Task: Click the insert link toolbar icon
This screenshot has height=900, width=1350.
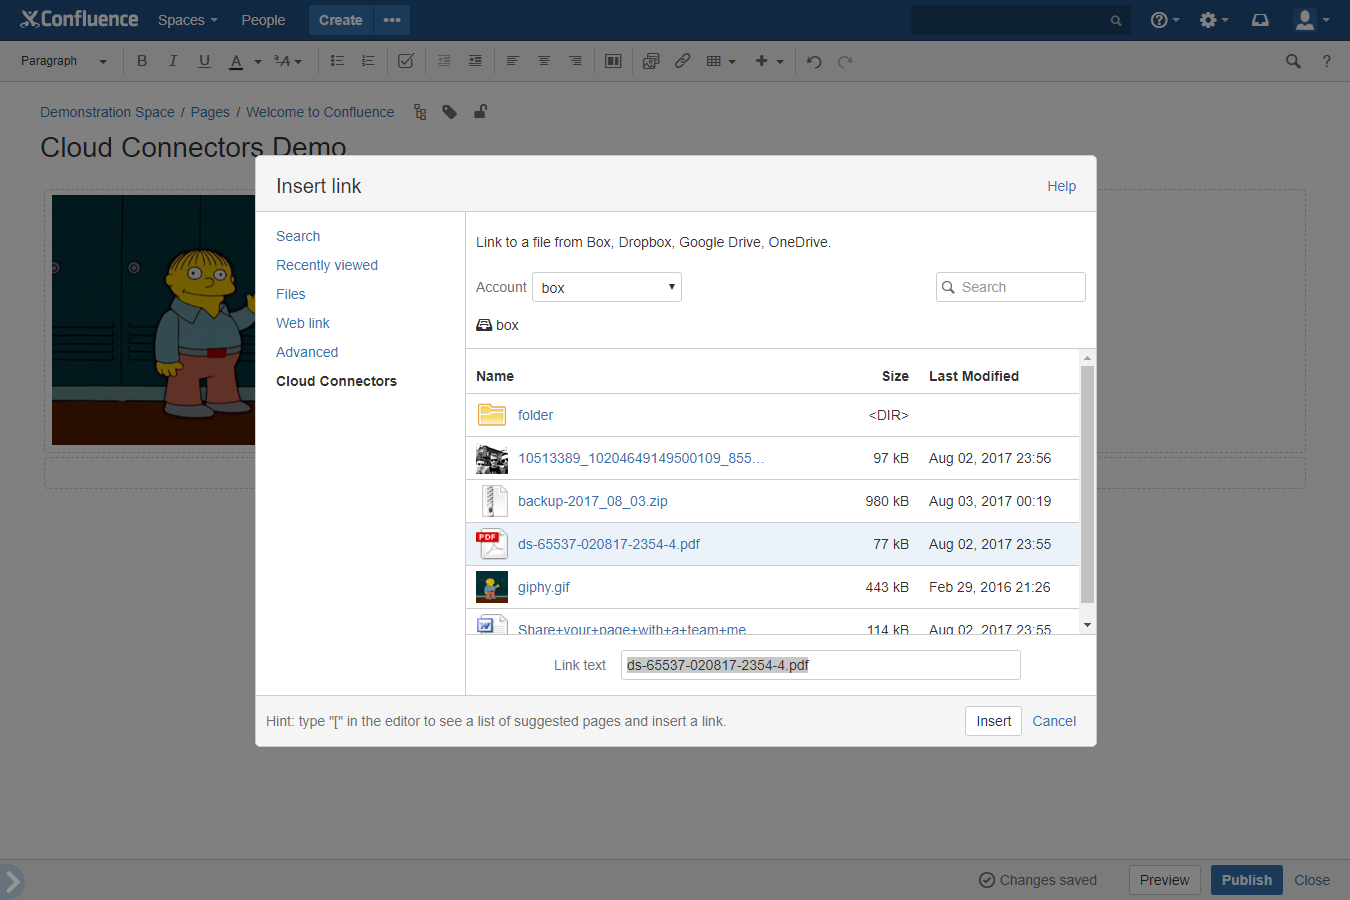Action: pos(682,61)
